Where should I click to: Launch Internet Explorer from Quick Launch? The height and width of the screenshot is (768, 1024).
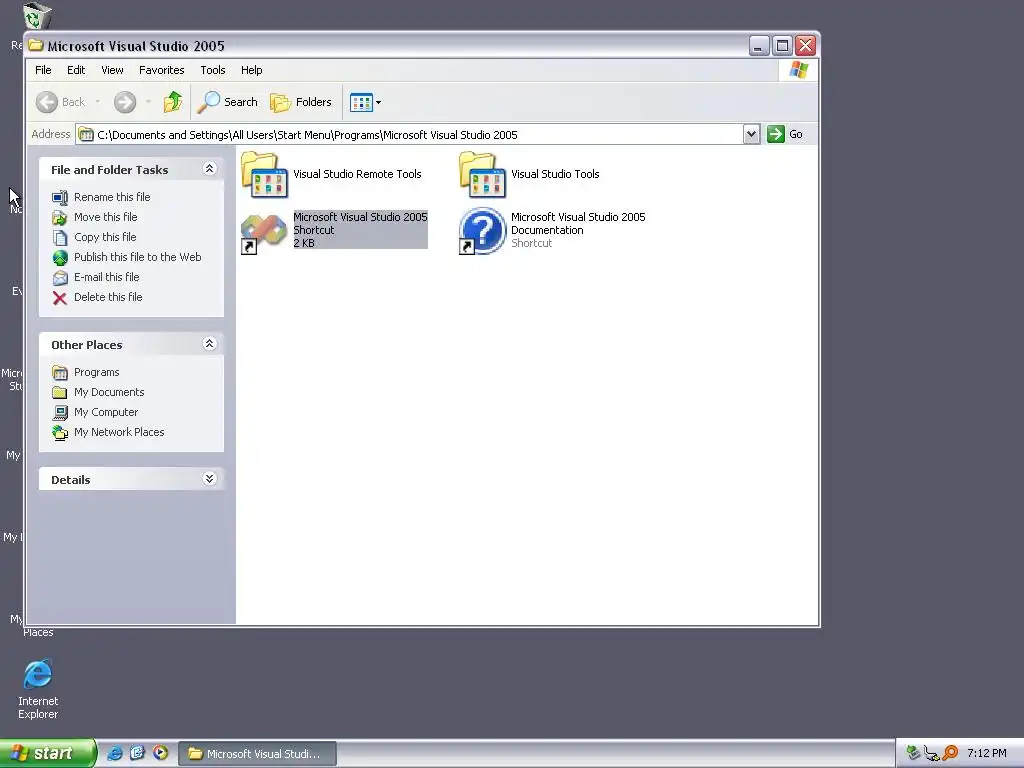pyautogui.click(x=114, y=753)
